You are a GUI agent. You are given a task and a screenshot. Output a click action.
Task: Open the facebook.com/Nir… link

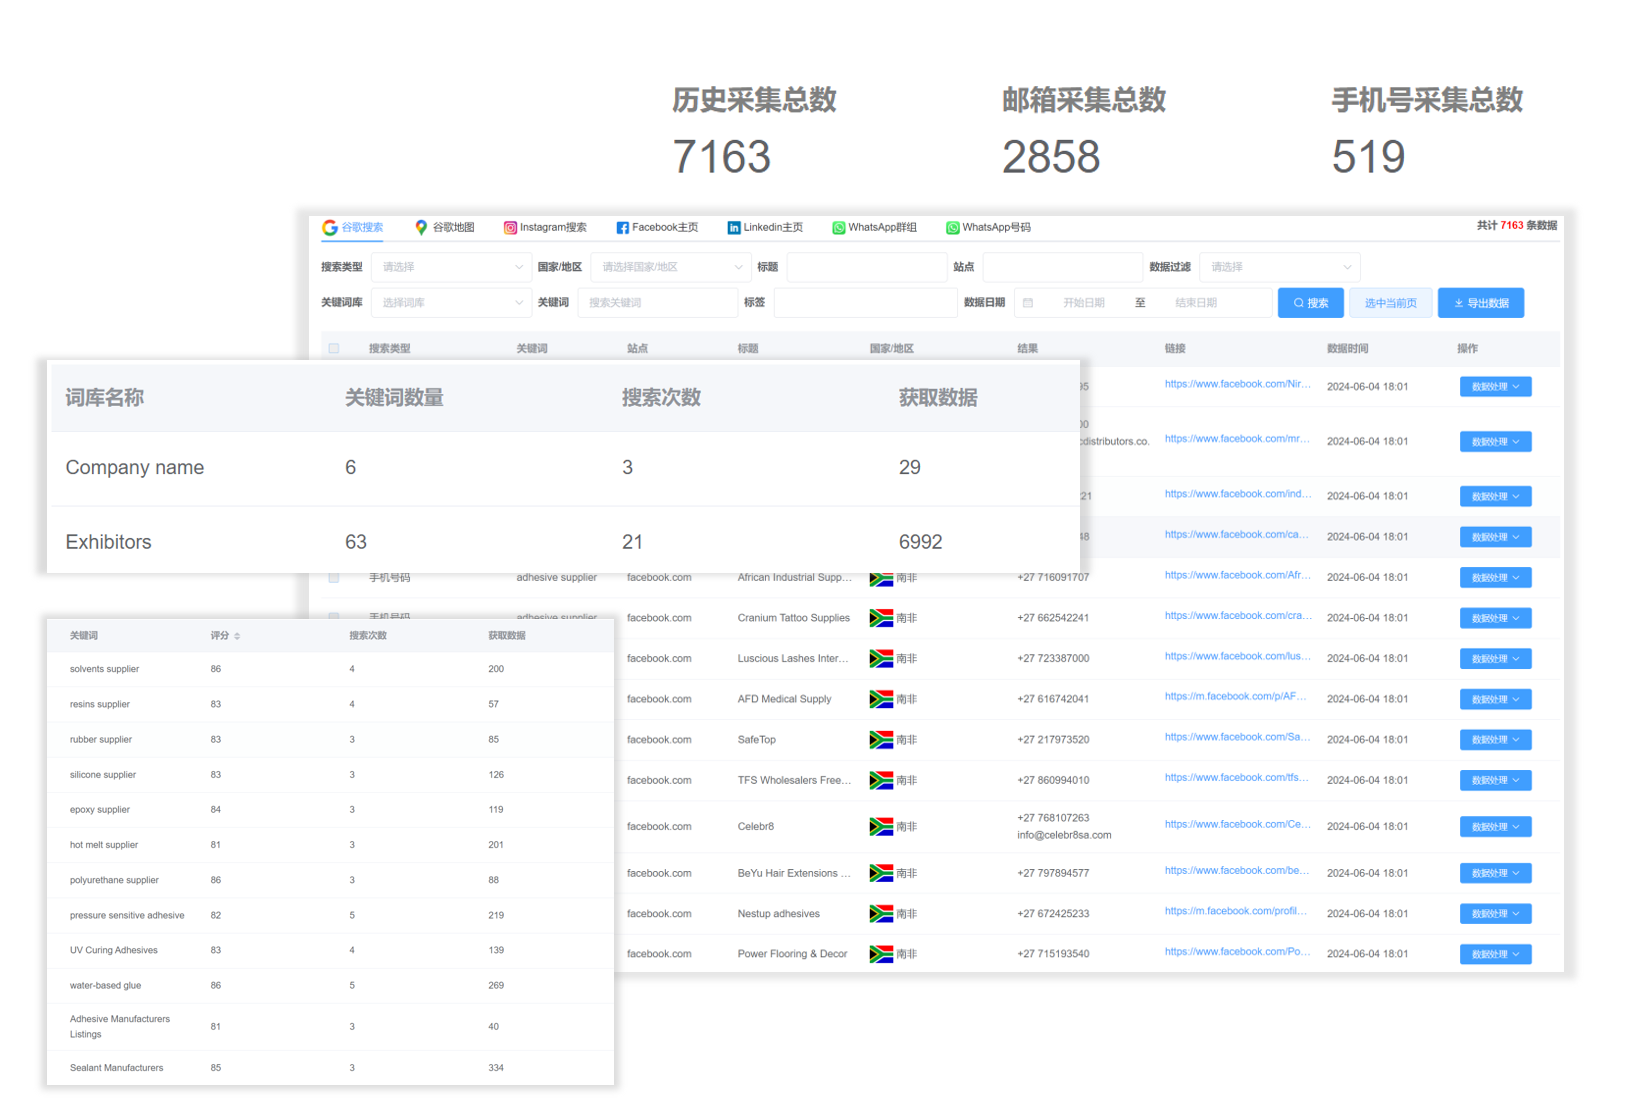point(1238,384)
